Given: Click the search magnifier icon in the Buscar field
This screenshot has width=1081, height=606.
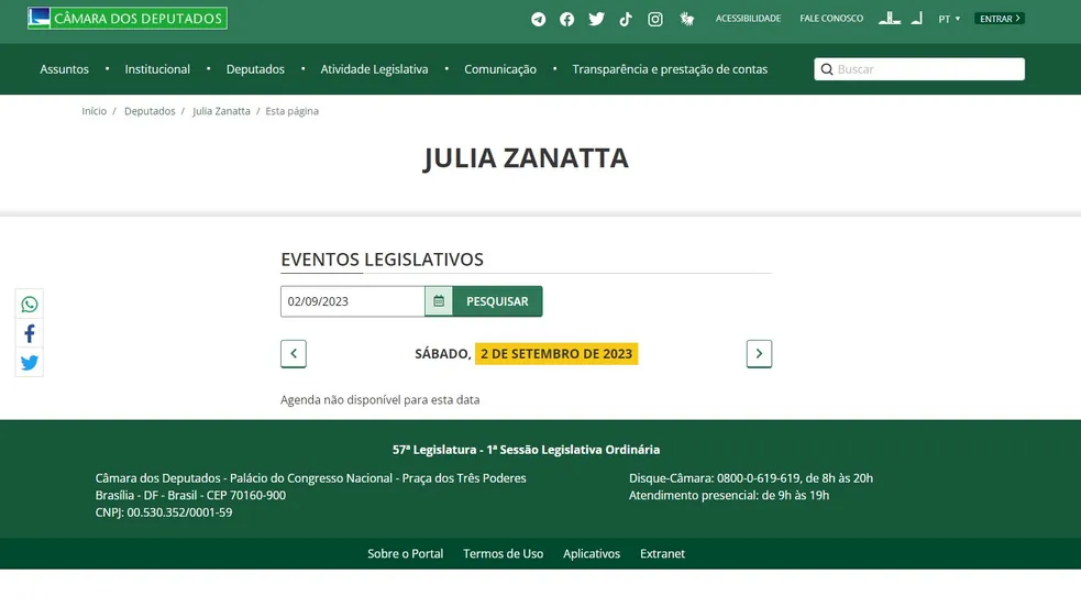Looking at the screenshot, I should point(827,69).
